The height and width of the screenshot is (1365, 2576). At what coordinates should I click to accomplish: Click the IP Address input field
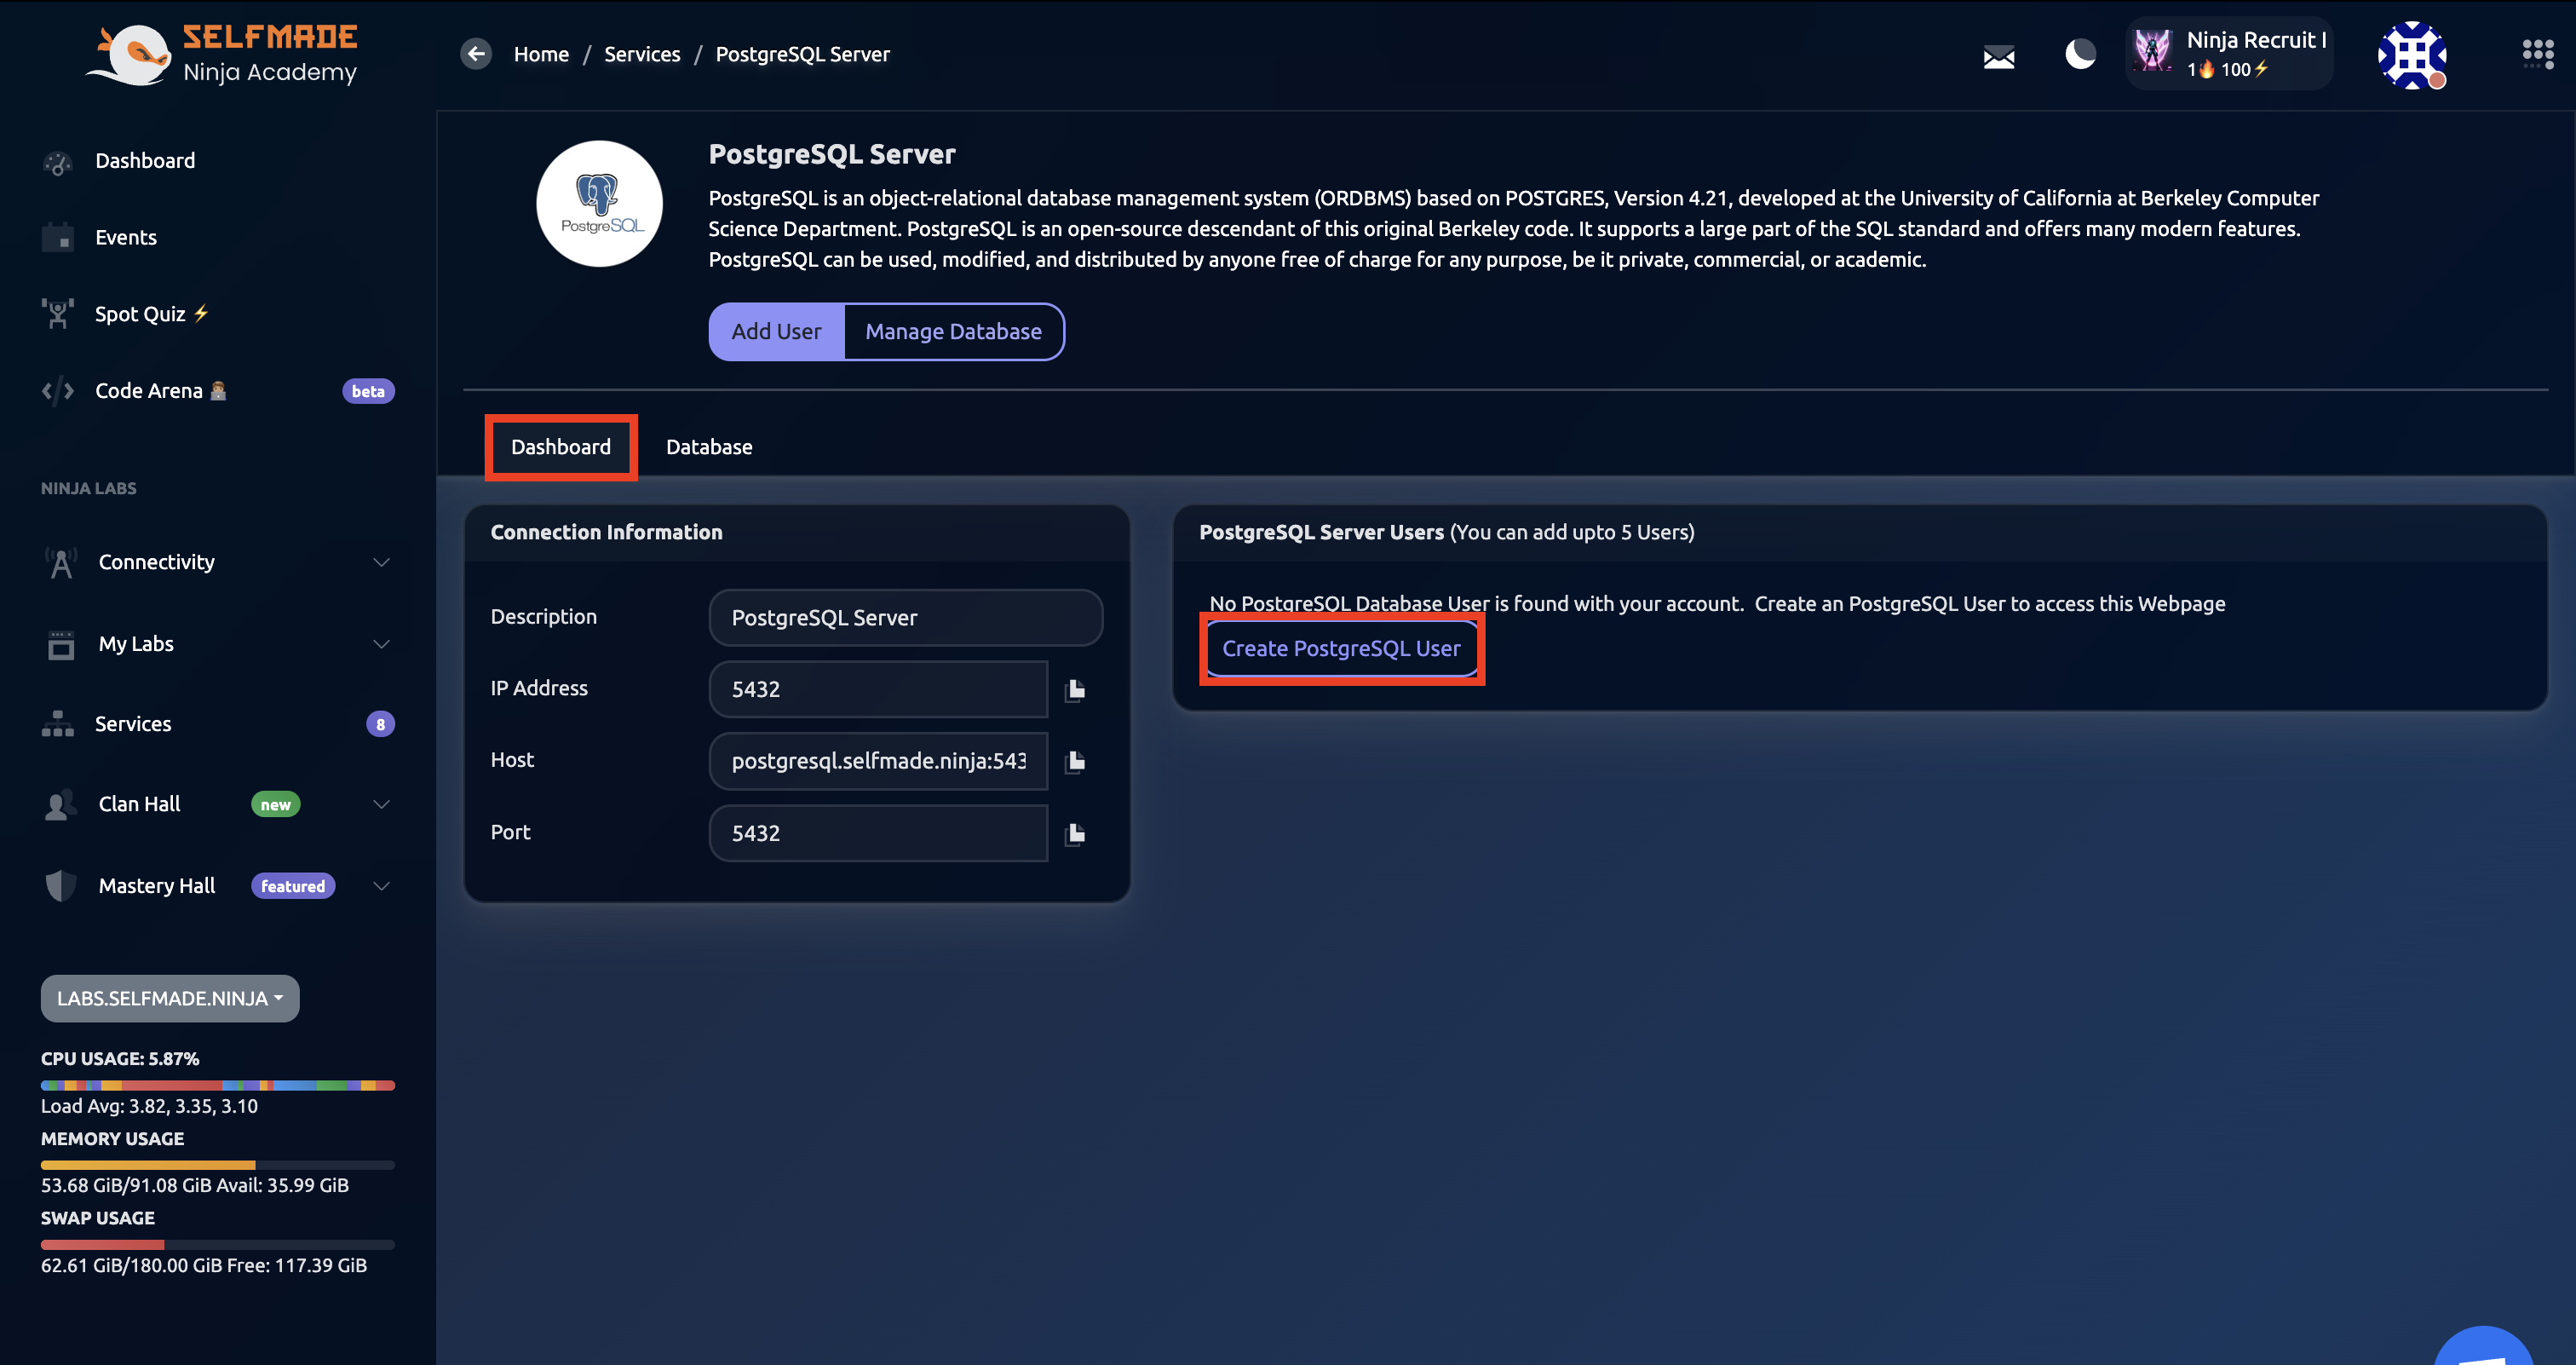[x=878, y=689]
